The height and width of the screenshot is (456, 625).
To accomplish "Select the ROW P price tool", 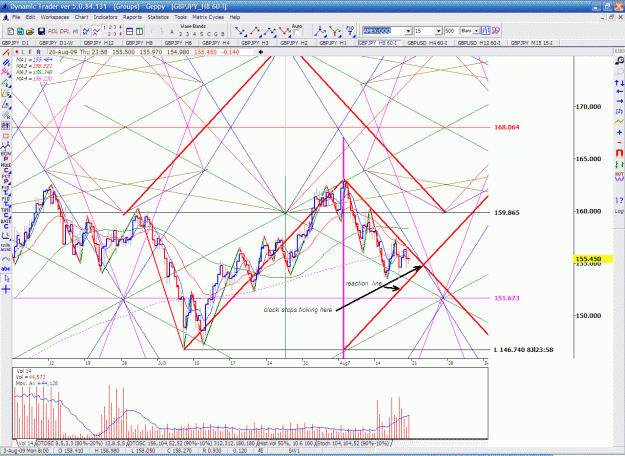I will [6, 156].
